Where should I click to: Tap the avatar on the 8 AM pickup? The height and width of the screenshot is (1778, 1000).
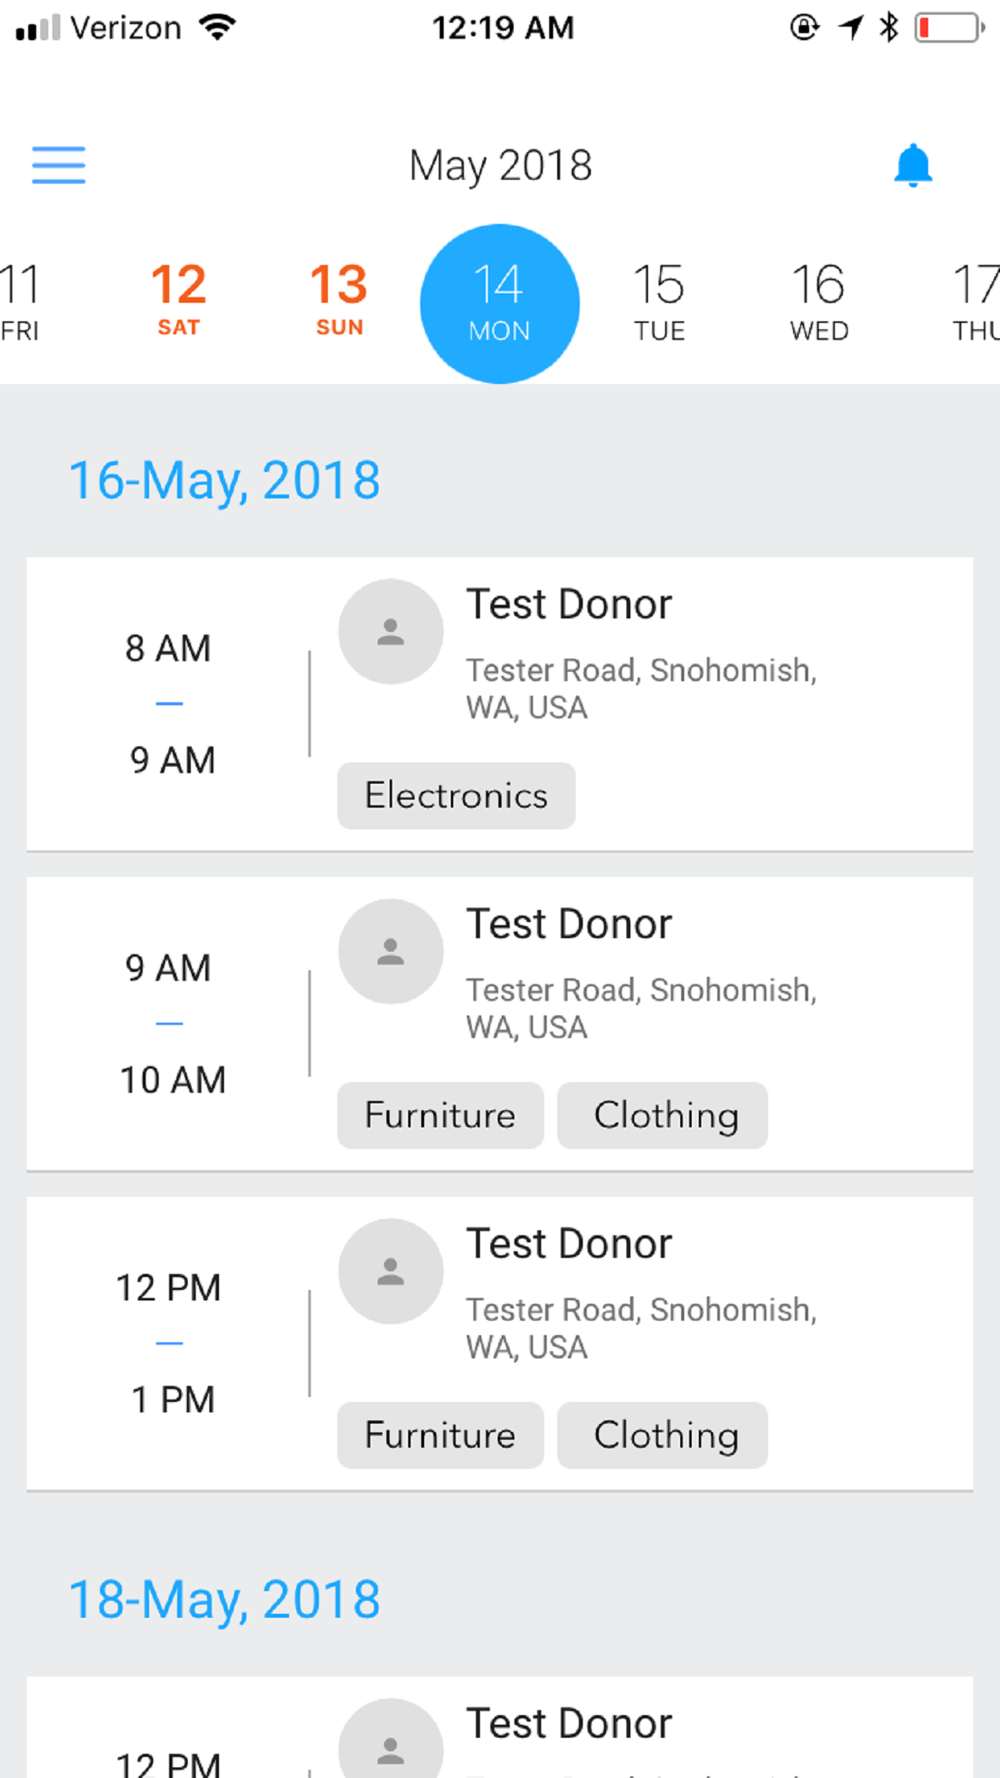(390, 632)
